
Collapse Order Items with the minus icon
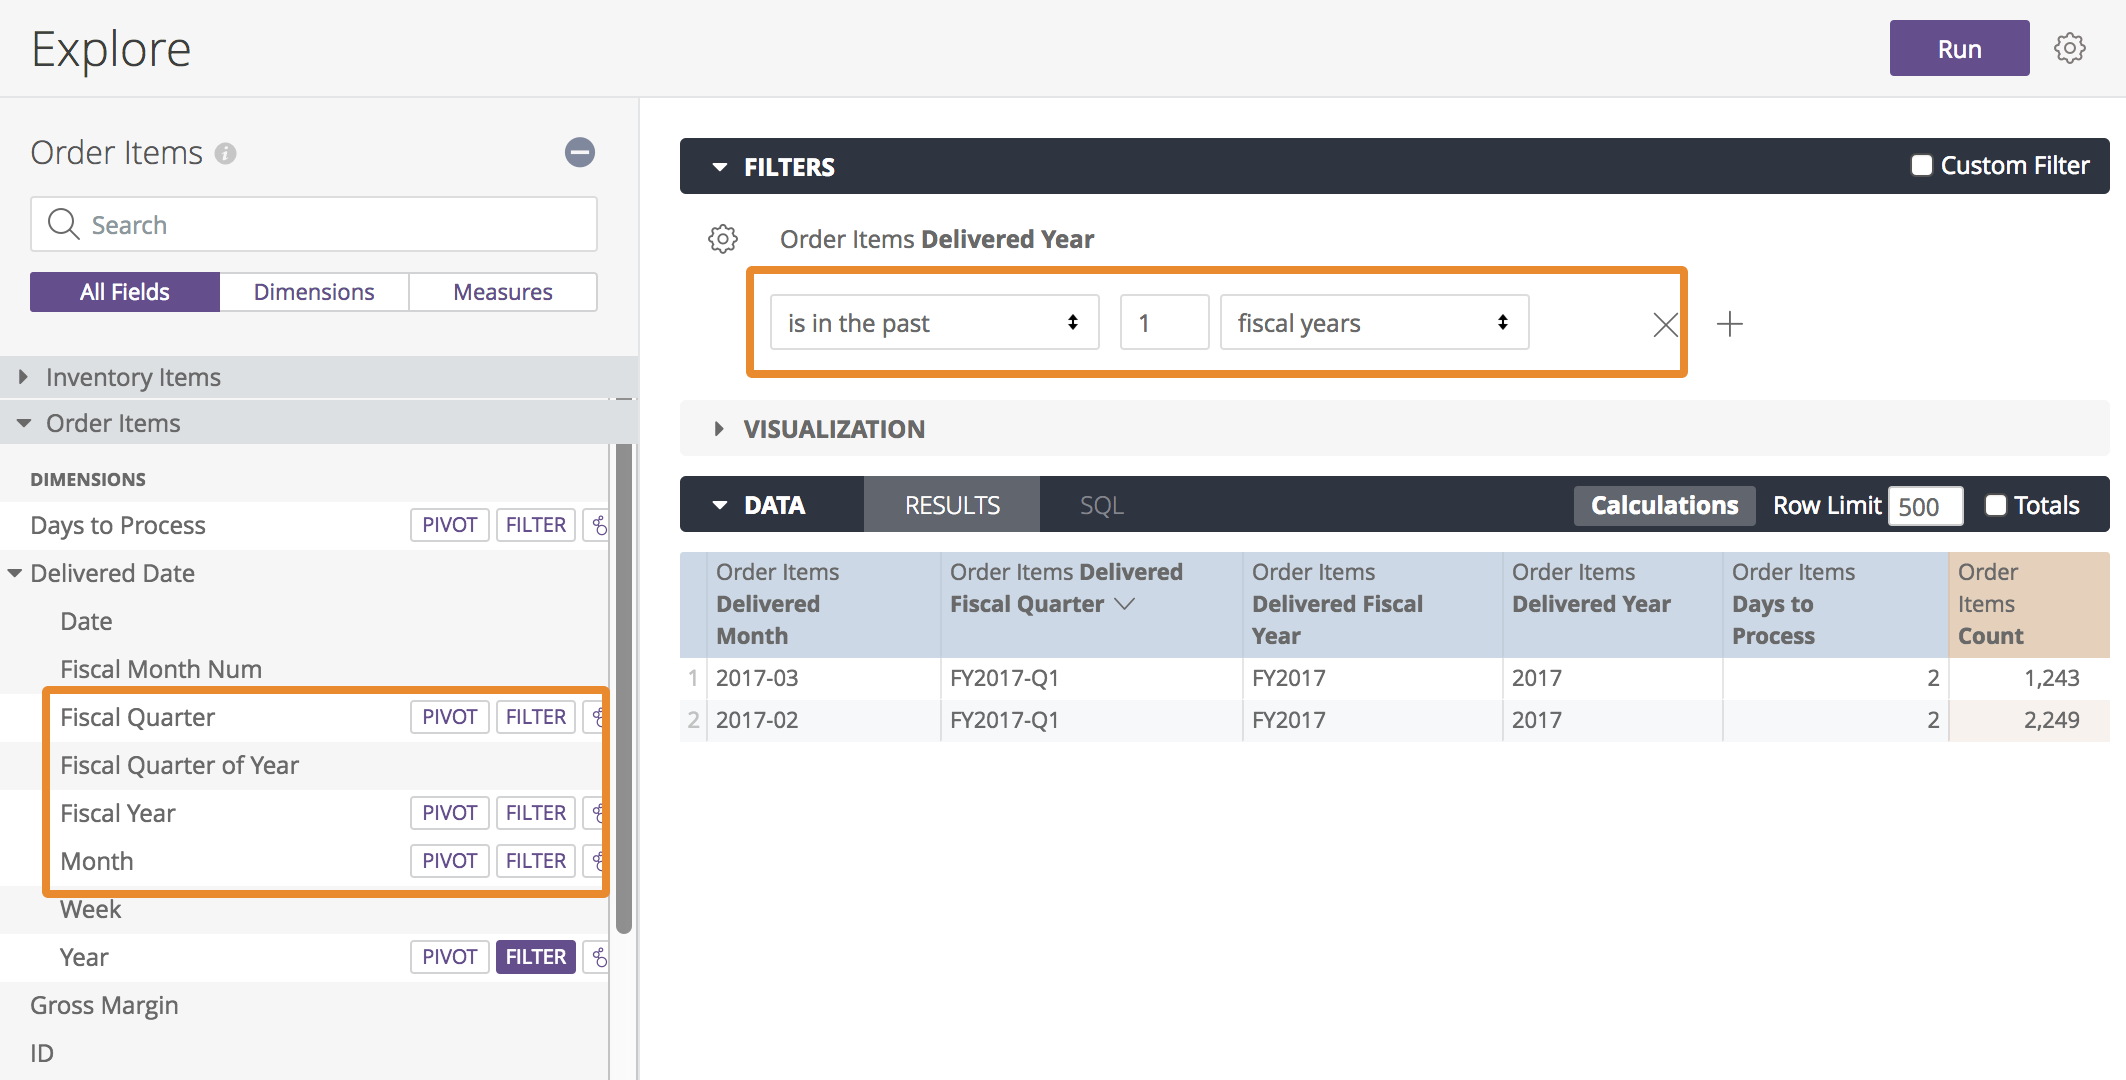point(579,152)
